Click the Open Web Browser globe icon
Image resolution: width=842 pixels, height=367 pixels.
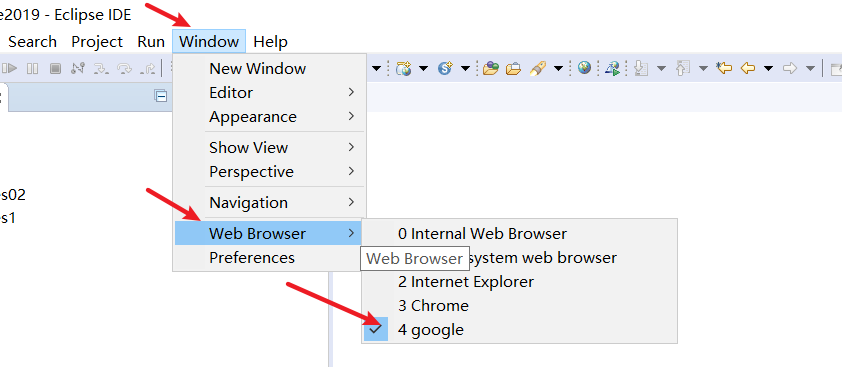pos(584,68)
